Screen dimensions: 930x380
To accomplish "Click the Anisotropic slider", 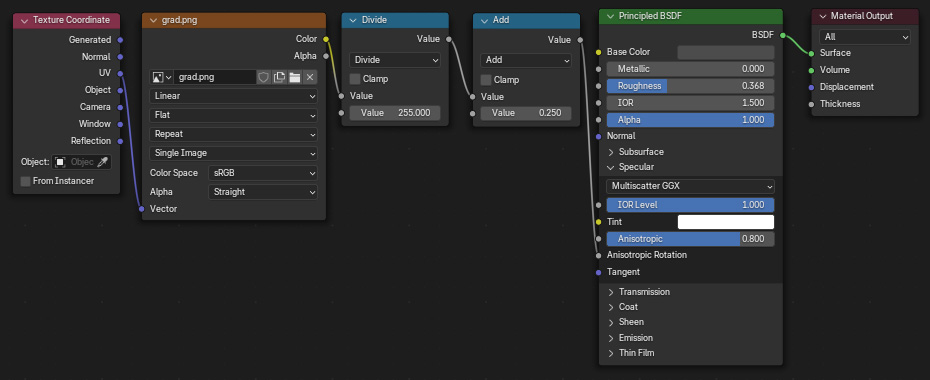I will 690,239.
